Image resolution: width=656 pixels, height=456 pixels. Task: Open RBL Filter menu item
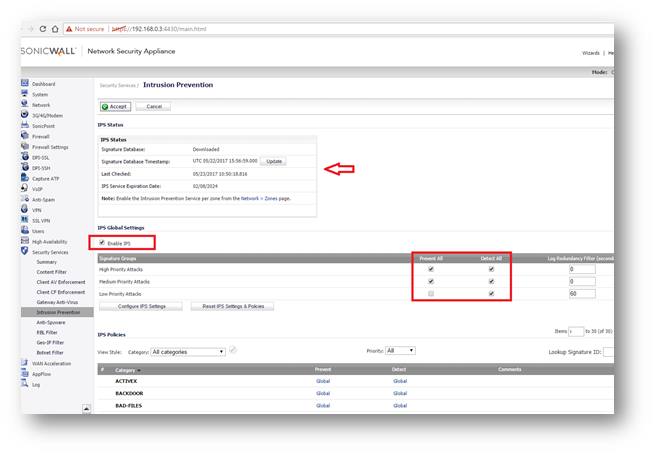tap(47, 333)
